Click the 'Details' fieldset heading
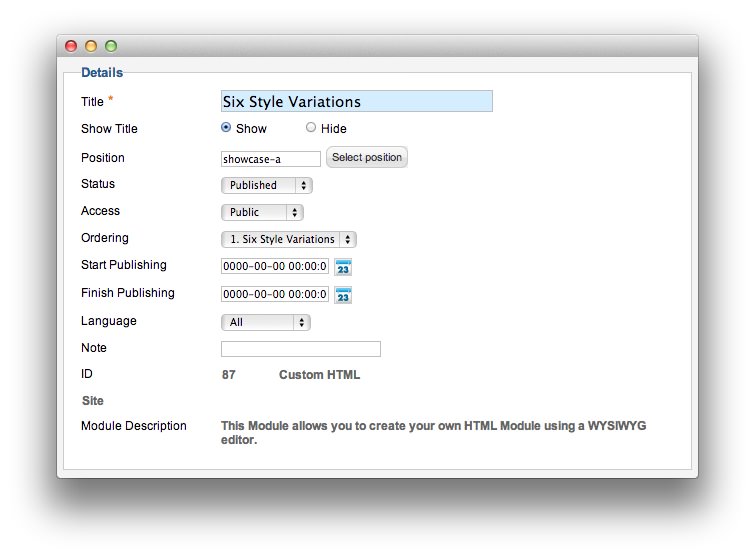This screenshot has width=755, height=557. [102, 73]
